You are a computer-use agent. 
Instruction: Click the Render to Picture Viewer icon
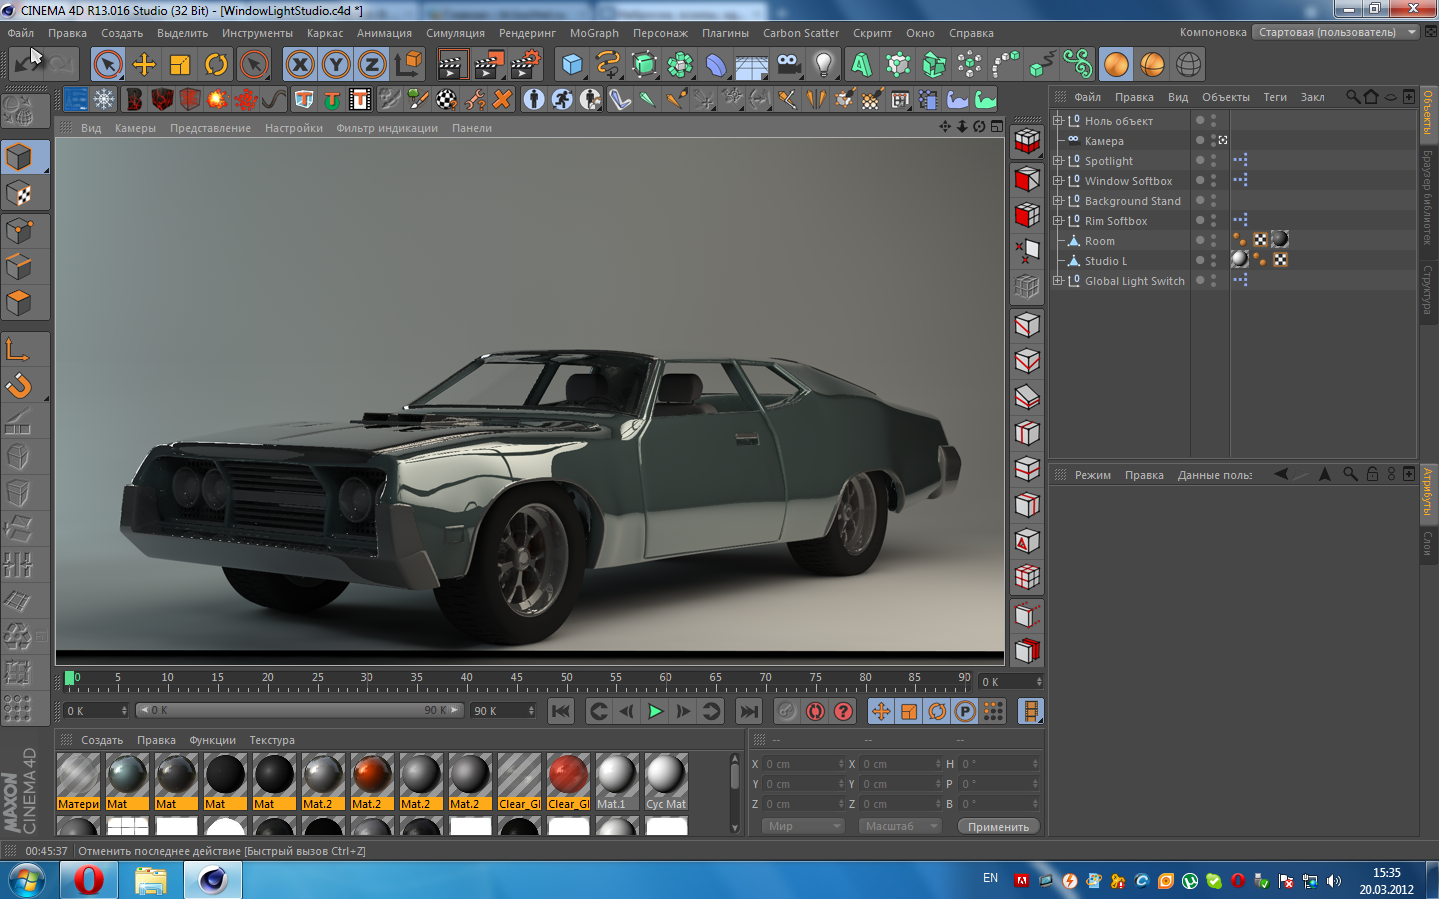[489, 65]
